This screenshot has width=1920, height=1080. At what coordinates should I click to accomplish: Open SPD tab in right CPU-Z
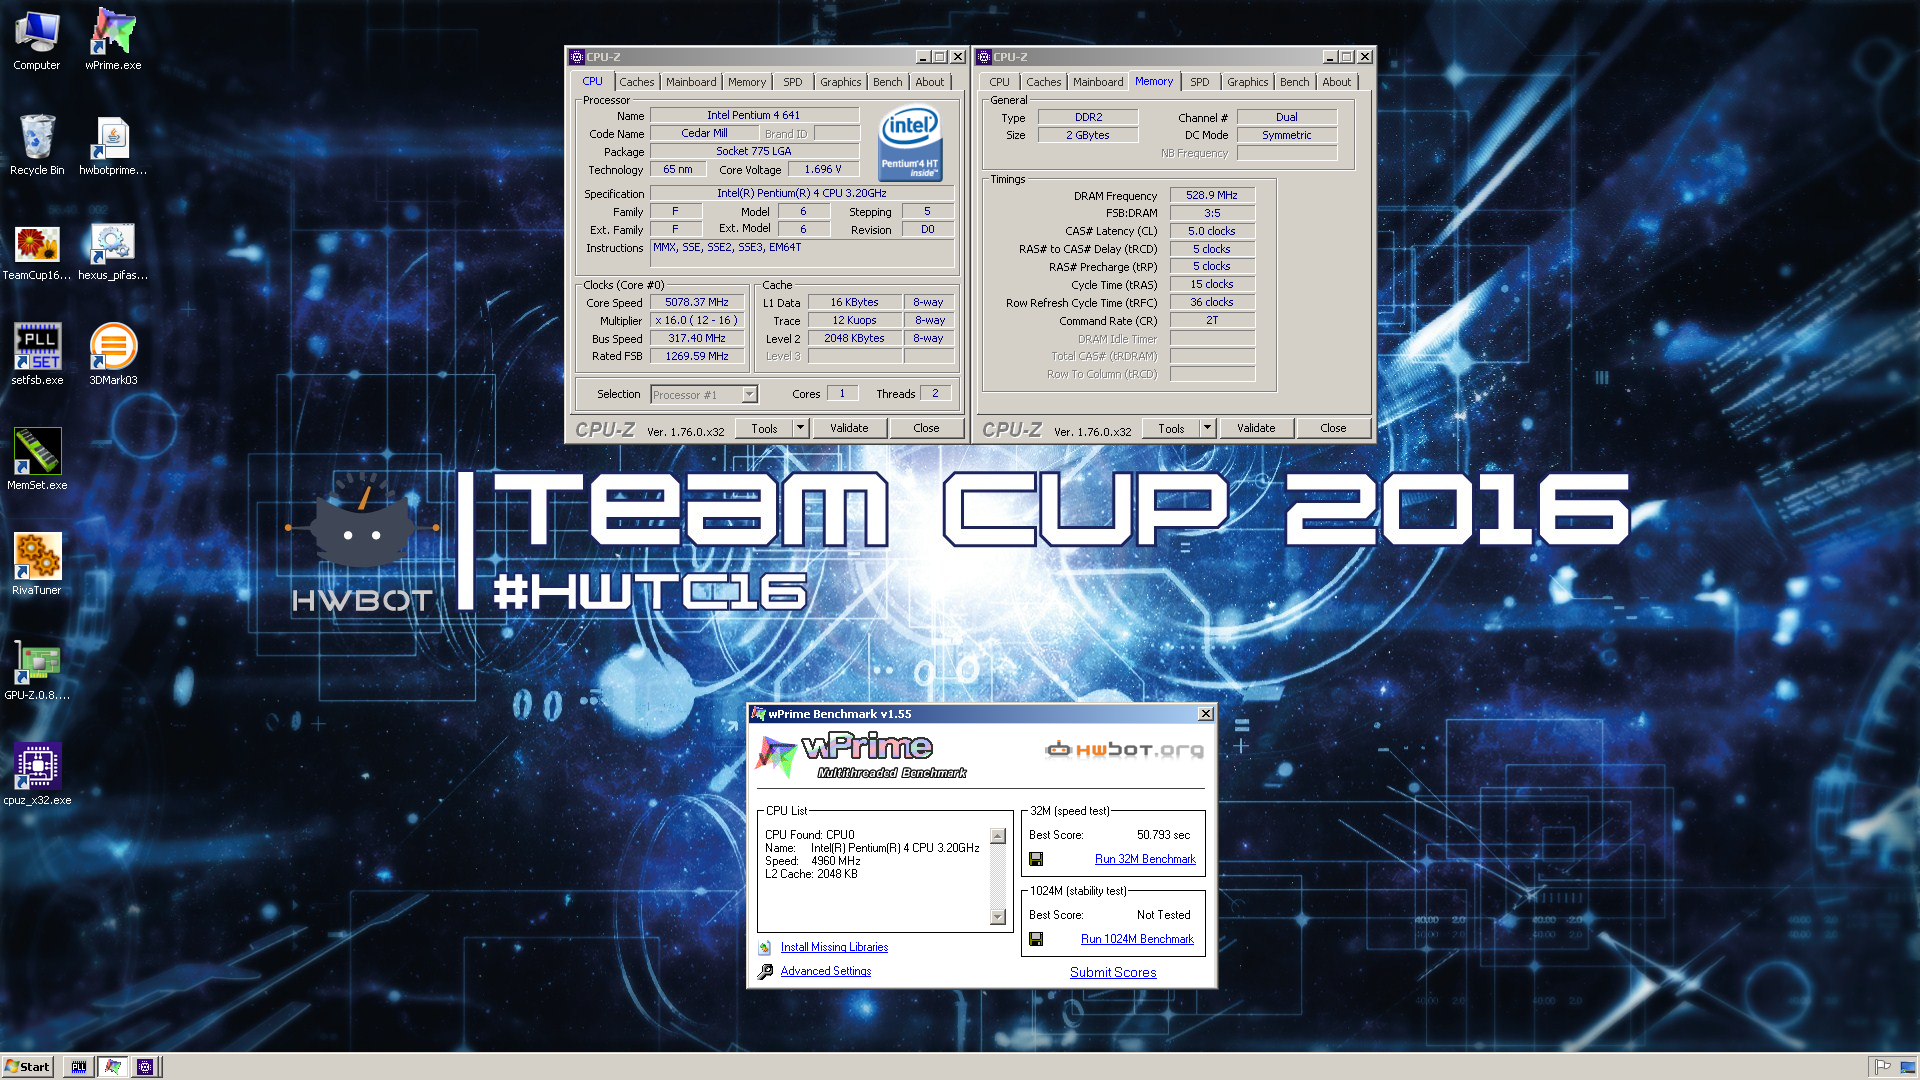(x=1200, y=82)
